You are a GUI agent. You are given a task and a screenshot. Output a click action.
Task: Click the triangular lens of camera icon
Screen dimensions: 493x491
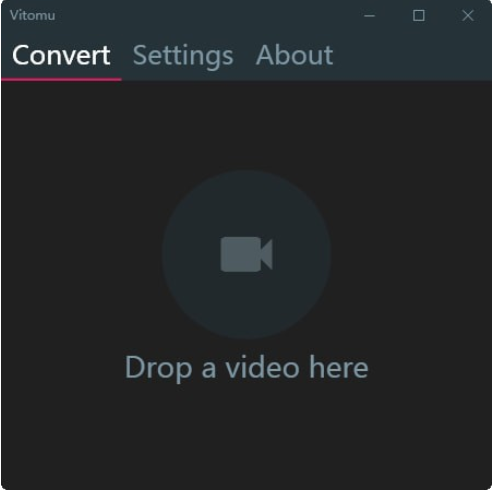pos(267,254)
